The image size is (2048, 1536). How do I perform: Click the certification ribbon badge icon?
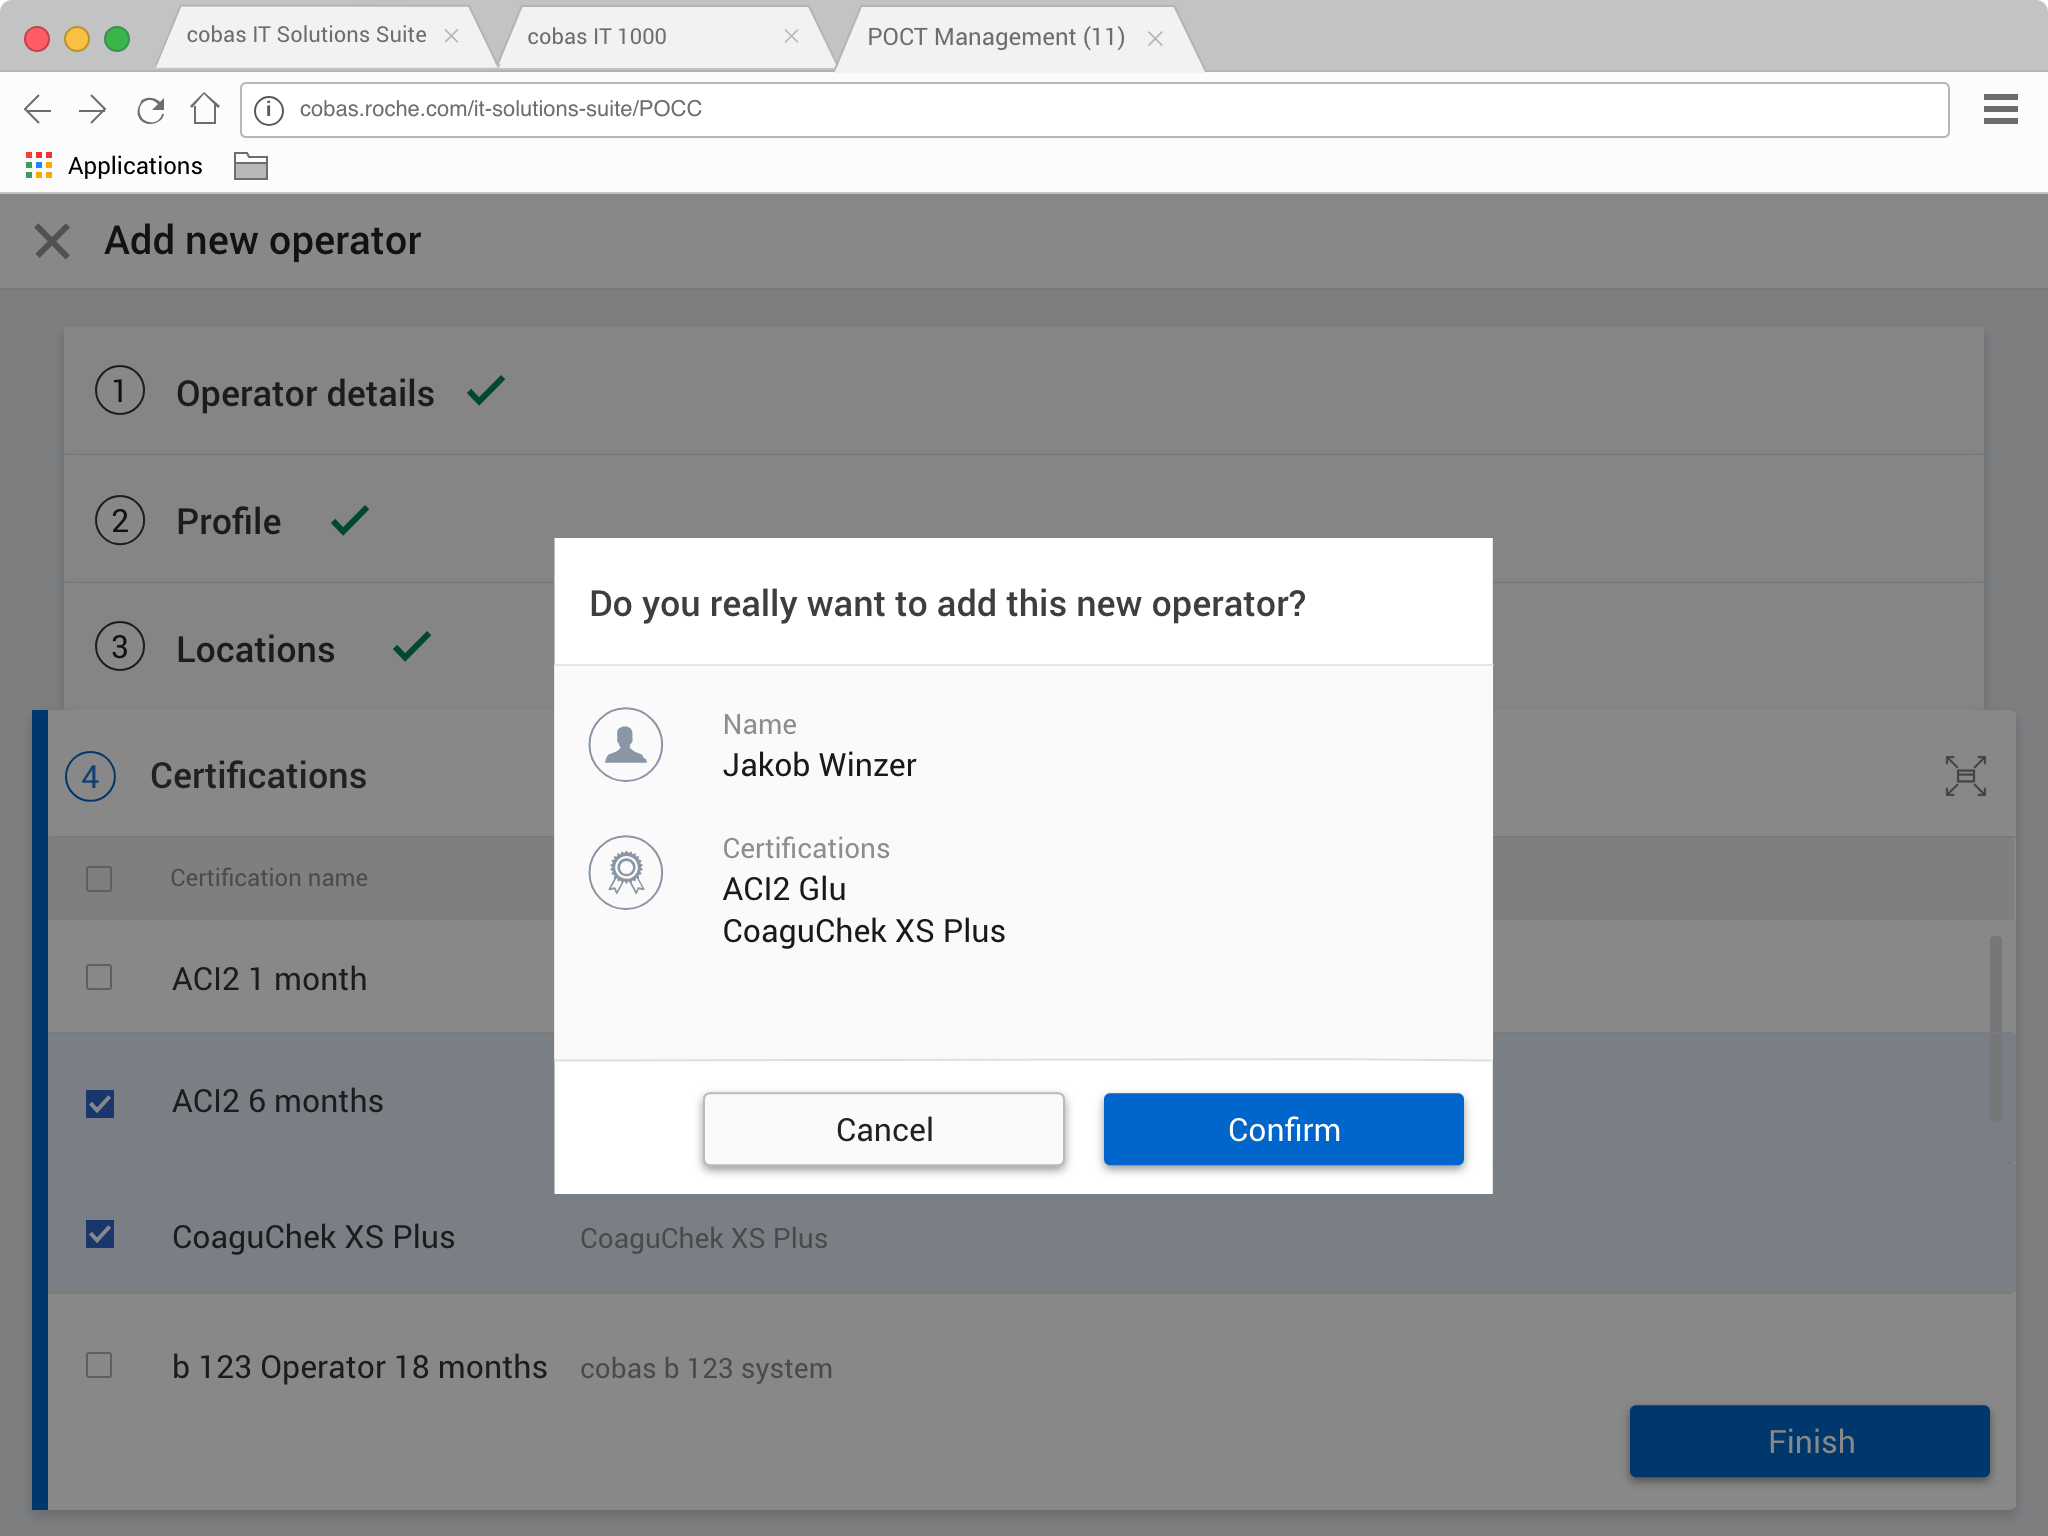click(x=626, y=872)
